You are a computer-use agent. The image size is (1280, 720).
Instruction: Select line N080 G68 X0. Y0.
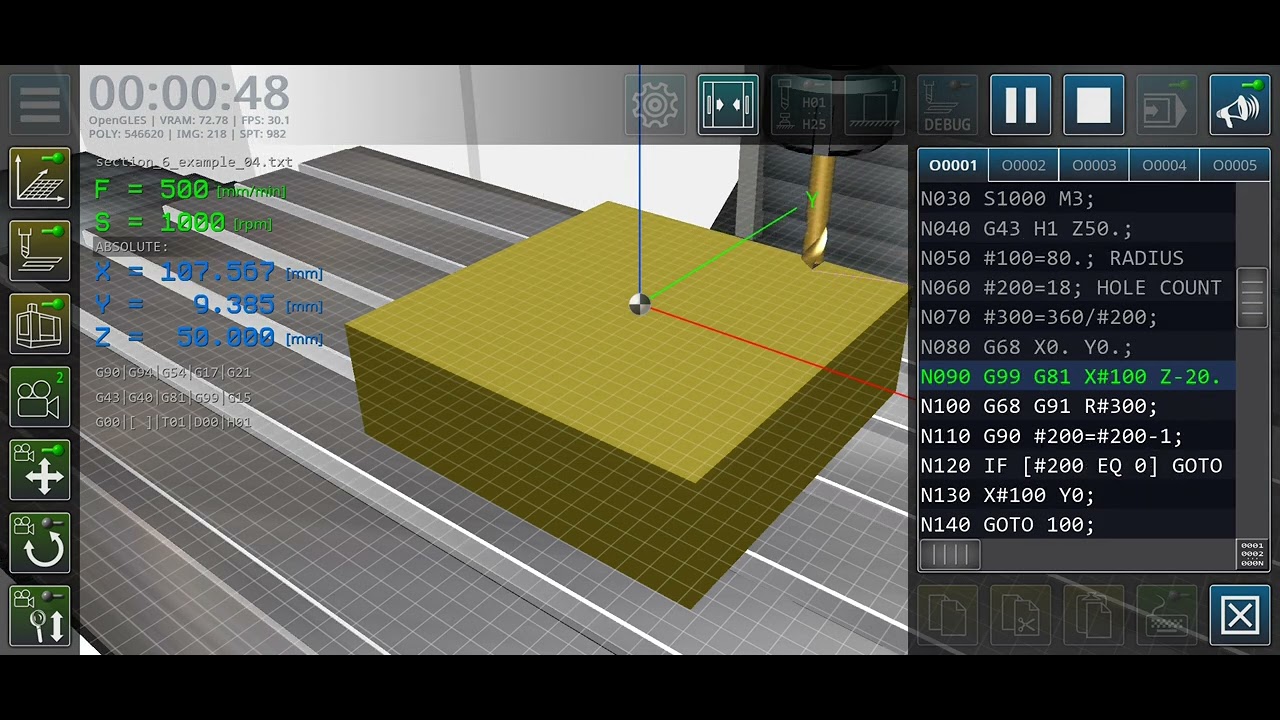pyautogui.click(x=1077, y=347)
